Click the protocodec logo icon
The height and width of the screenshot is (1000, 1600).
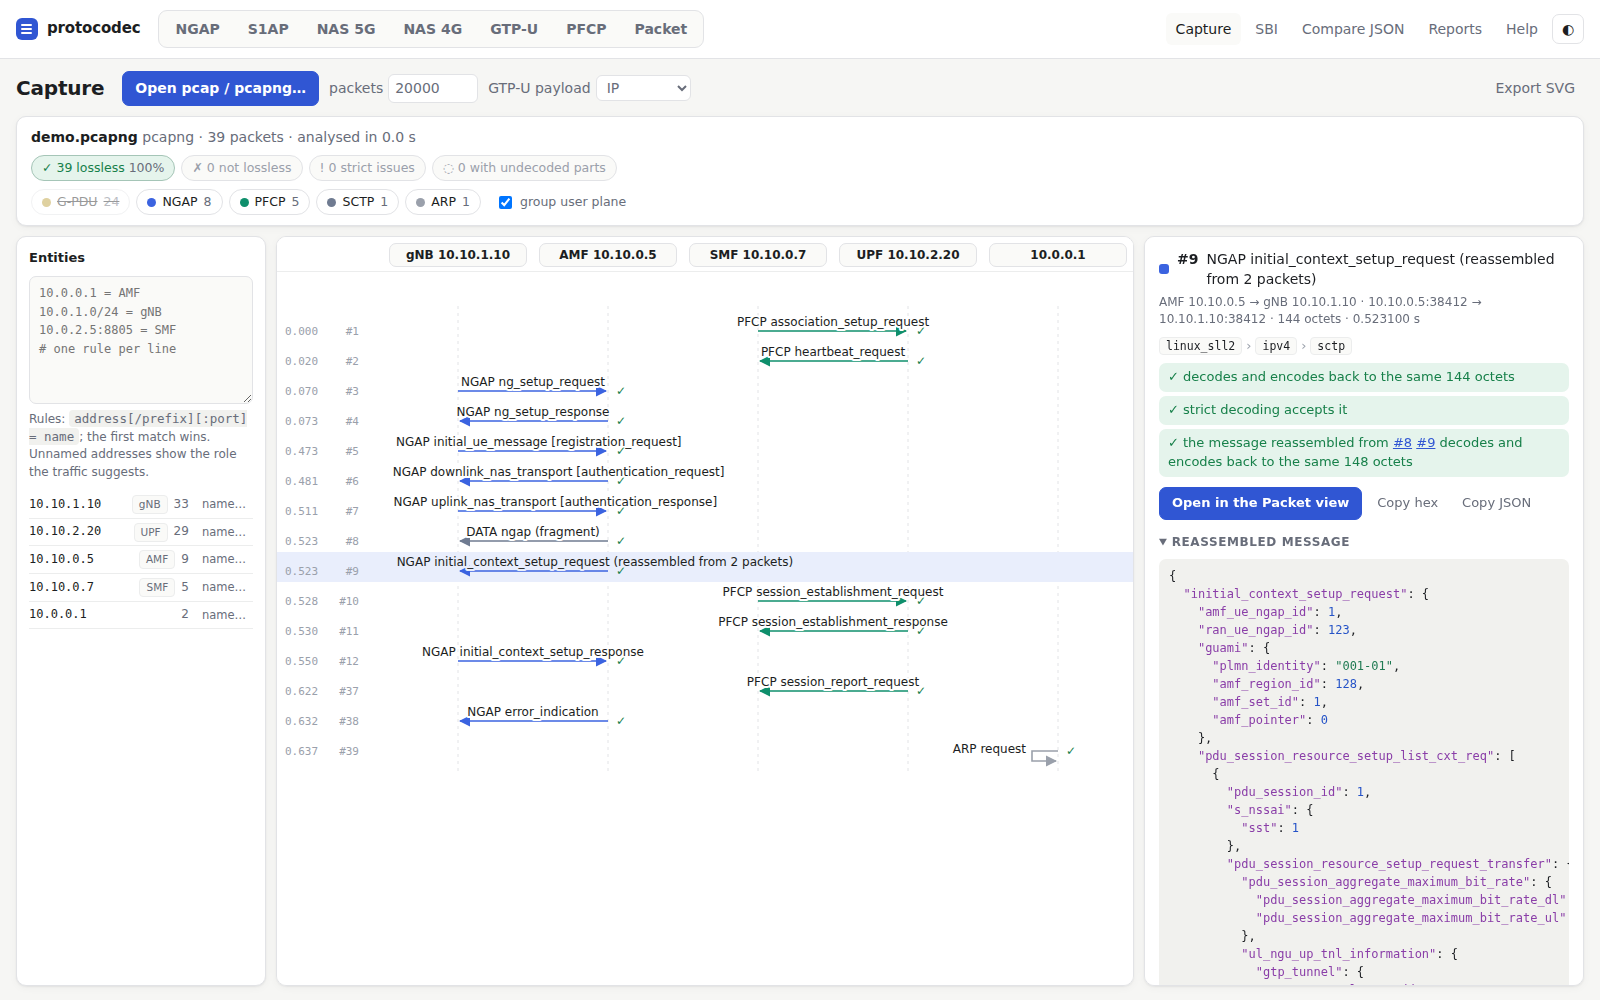(x=27, y=29)
